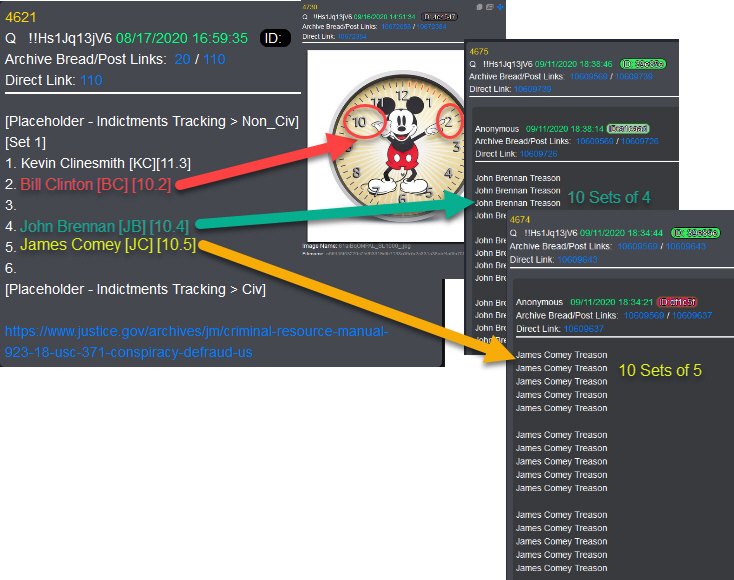Open Direct Link 10609726
The image size is (734, 580).
pyautogui.click(x=538, y=154)
